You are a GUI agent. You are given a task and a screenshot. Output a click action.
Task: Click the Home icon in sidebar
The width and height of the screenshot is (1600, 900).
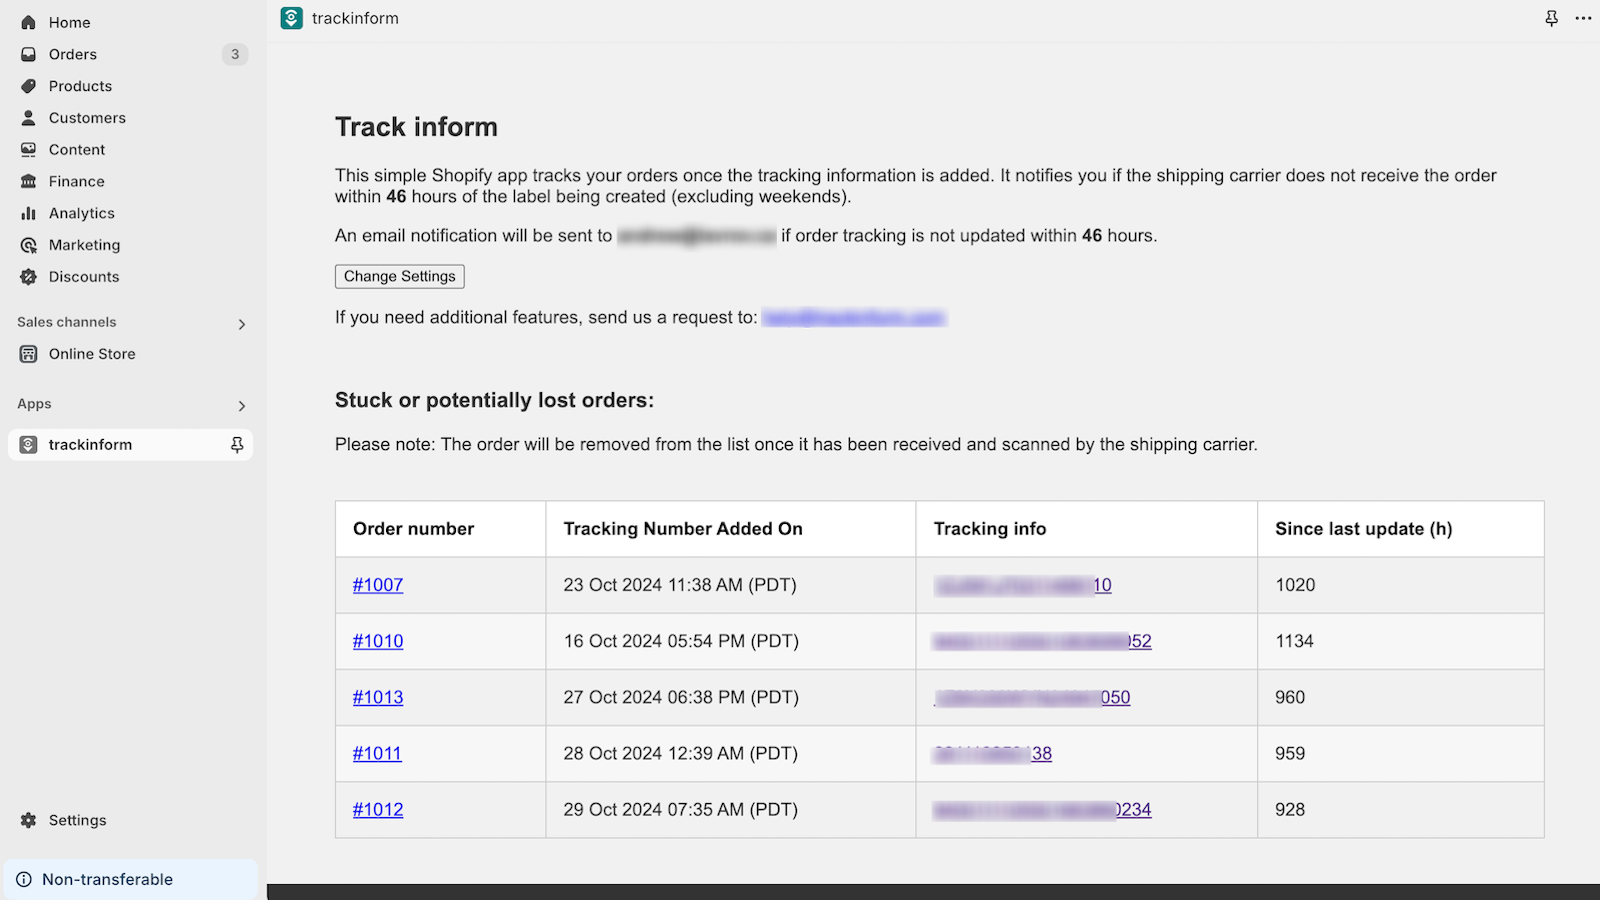[x=29, y=22]
